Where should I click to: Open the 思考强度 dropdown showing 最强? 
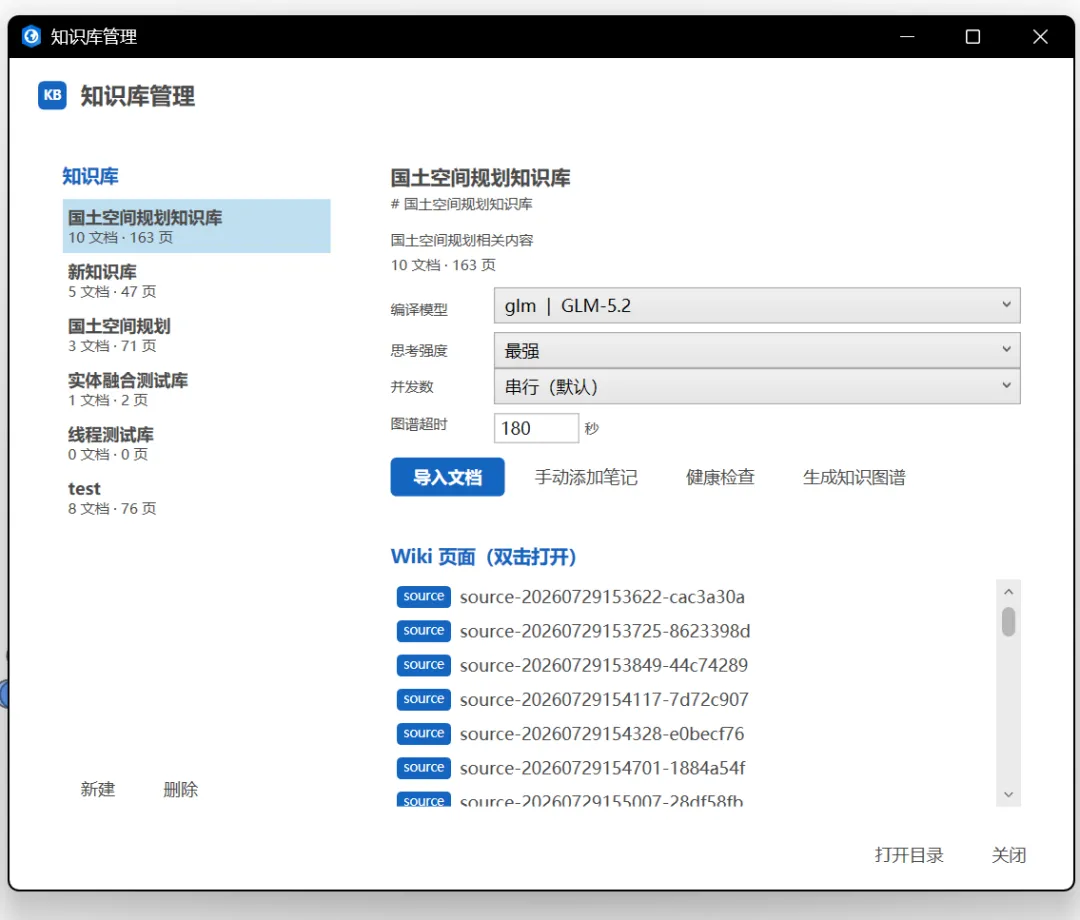tap(757, 351)
